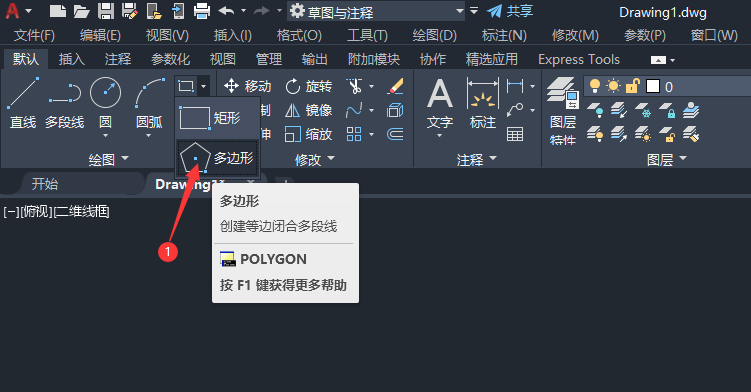Open the application menu arrow beside the A logo
Image resolution: width=751 pixels, height=392 pixels.
[28, 11]
